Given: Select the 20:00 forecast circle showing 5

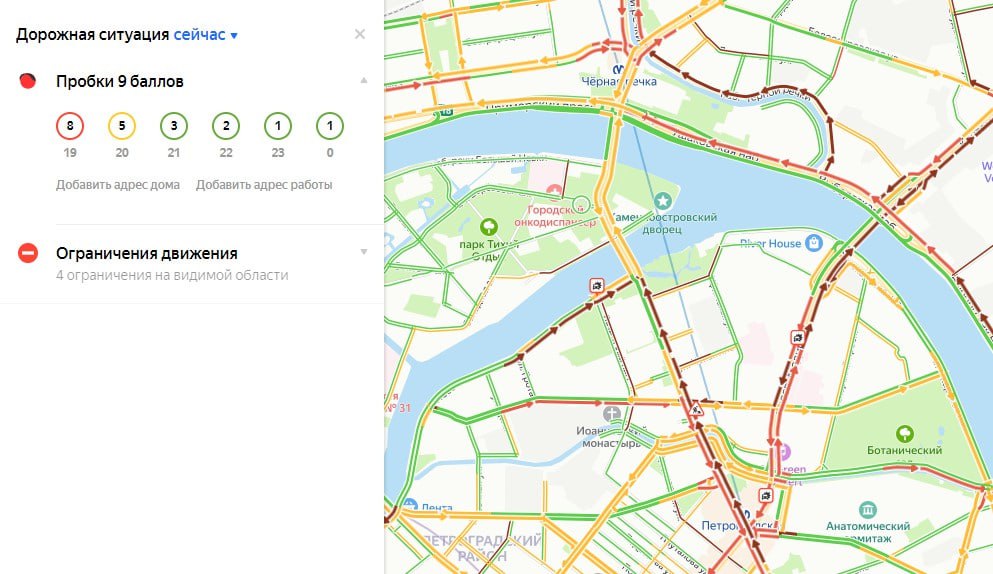Looking at the screenshot, I should pyautogui.click(x=122, y=127).
